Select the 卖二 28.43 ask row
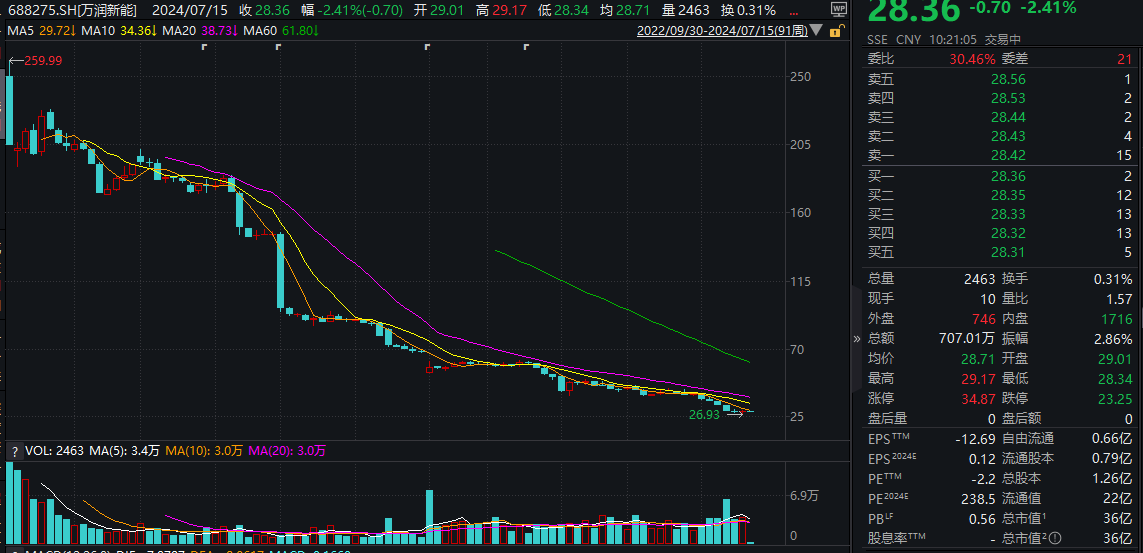Viewport: 1143px width, 553px height. [x=1000, y=136]
